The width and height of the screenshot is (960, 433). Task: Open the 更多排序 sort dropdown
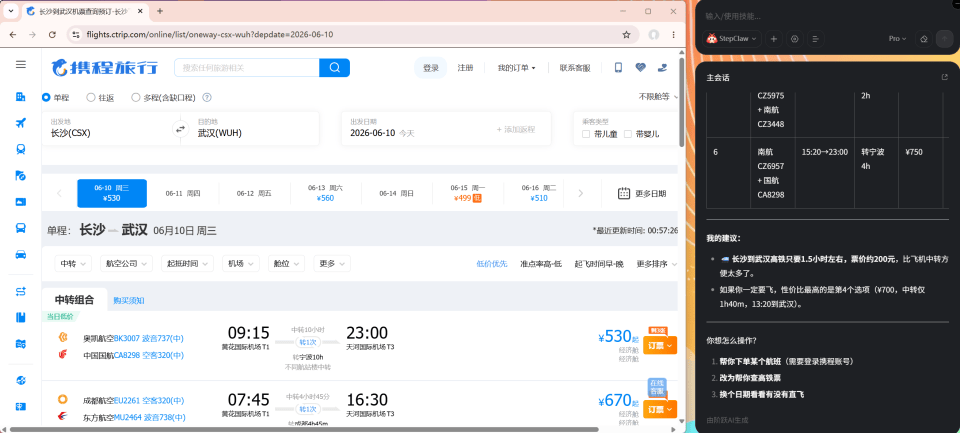657,264
